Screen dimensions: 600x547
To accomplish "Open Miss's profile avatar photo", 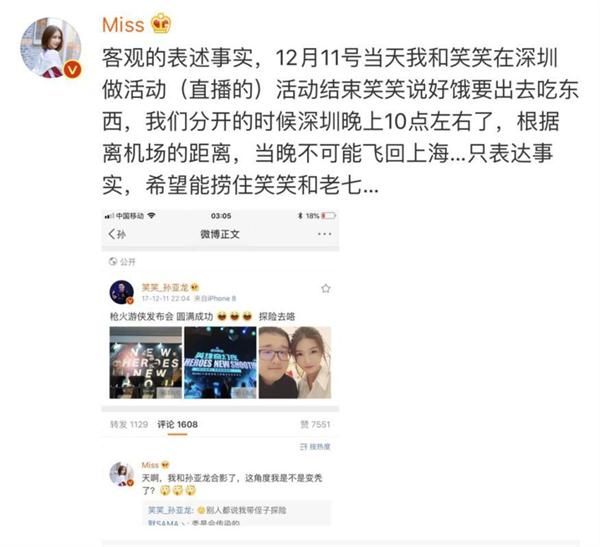I will coord(51,47).
